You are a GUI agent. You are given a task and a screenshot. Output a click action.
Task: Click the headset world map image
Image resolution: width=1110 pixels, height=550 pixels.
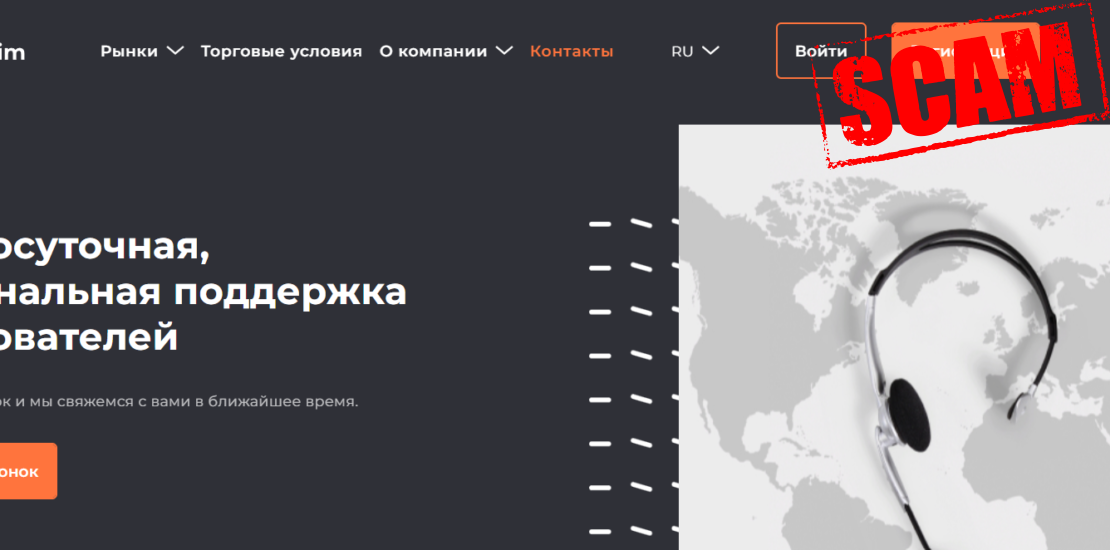[x=894, y=338]
